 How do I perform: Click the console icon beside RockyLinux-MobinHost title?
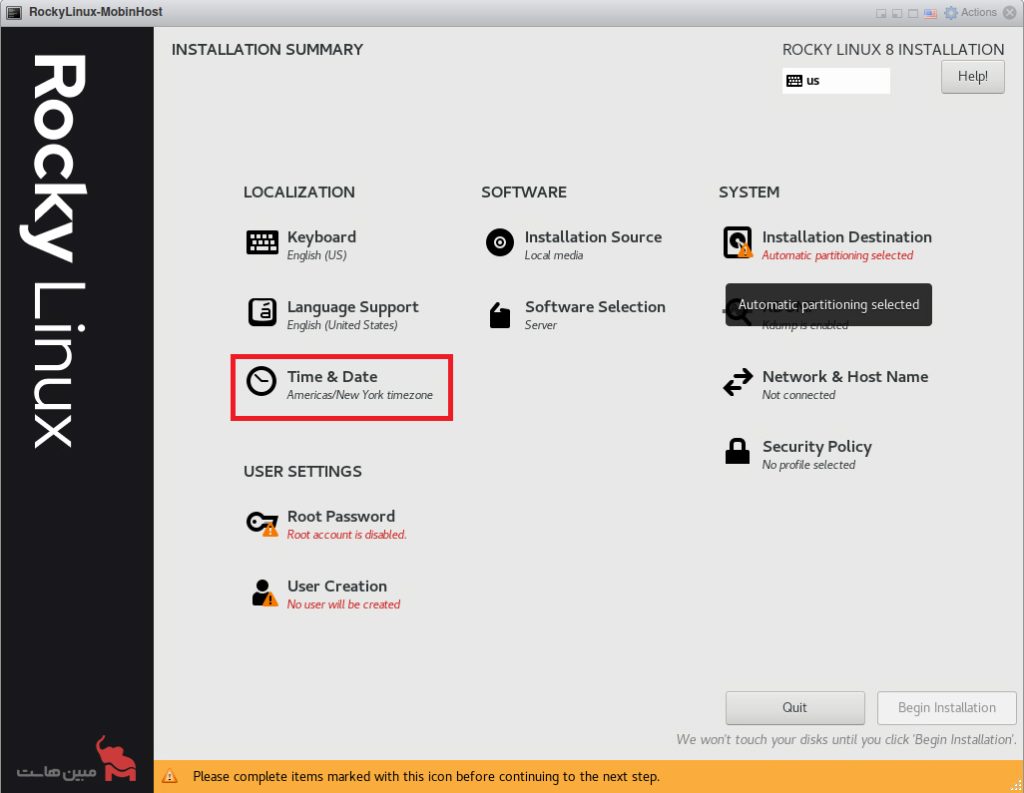pos(14,12)
